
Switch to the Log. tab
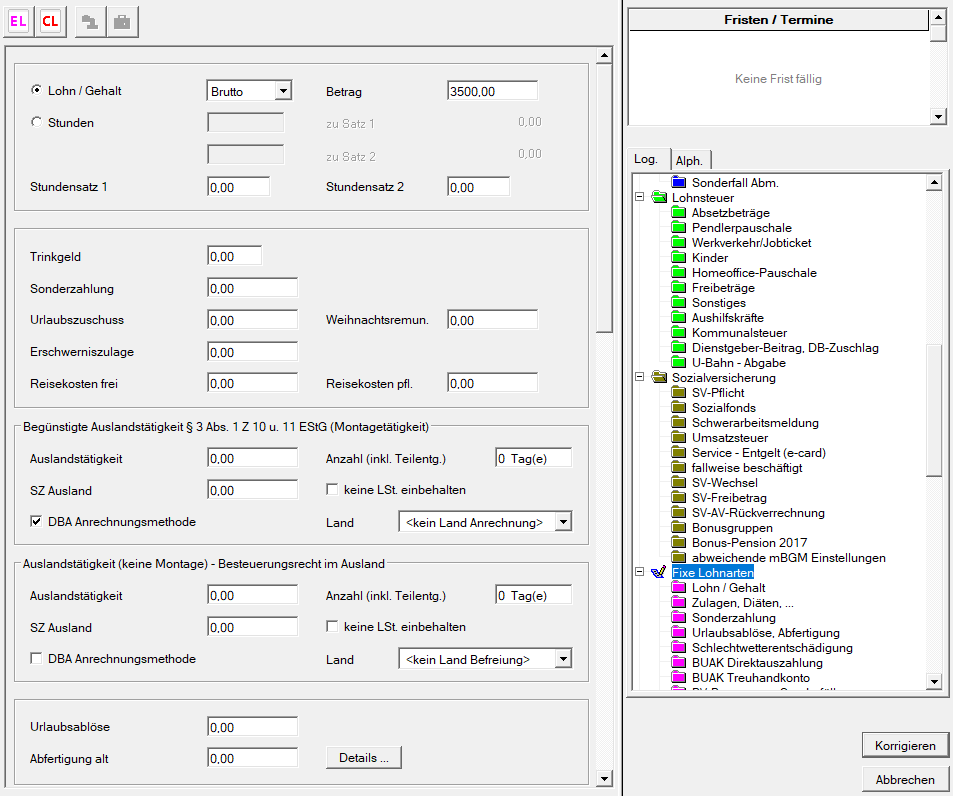click(647, 160)
